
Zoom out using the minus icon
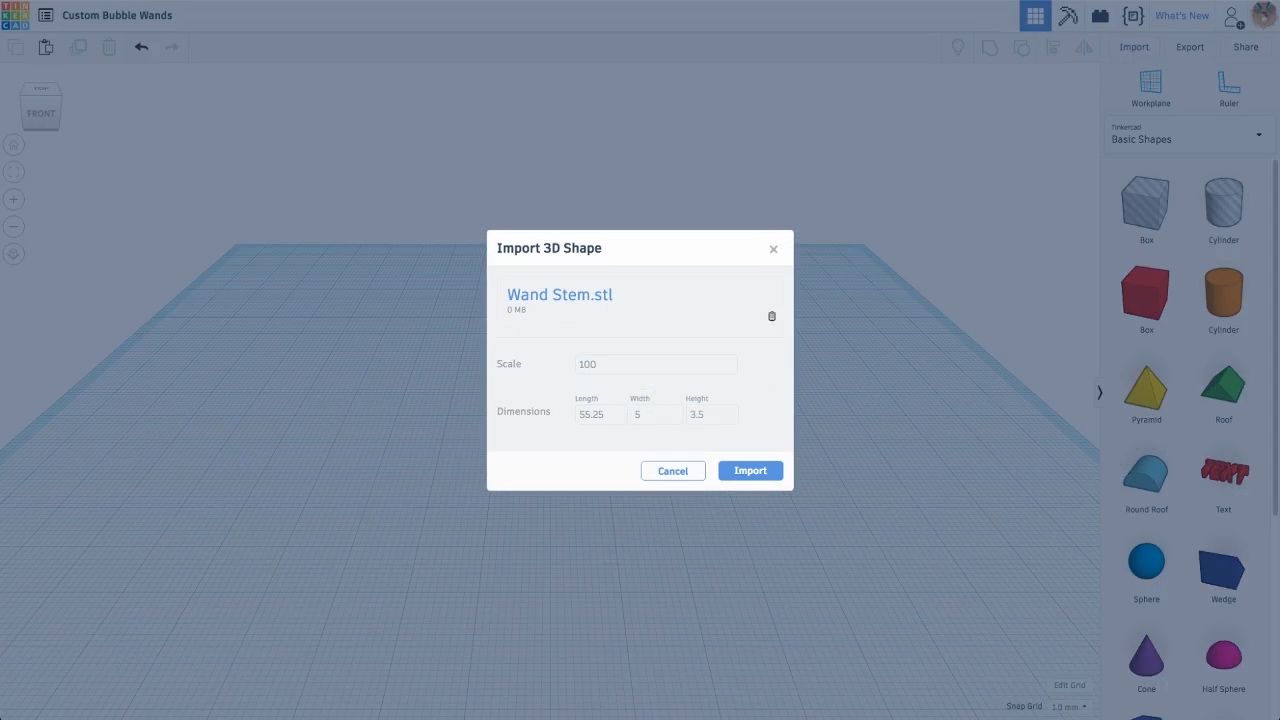pos(14,227)
